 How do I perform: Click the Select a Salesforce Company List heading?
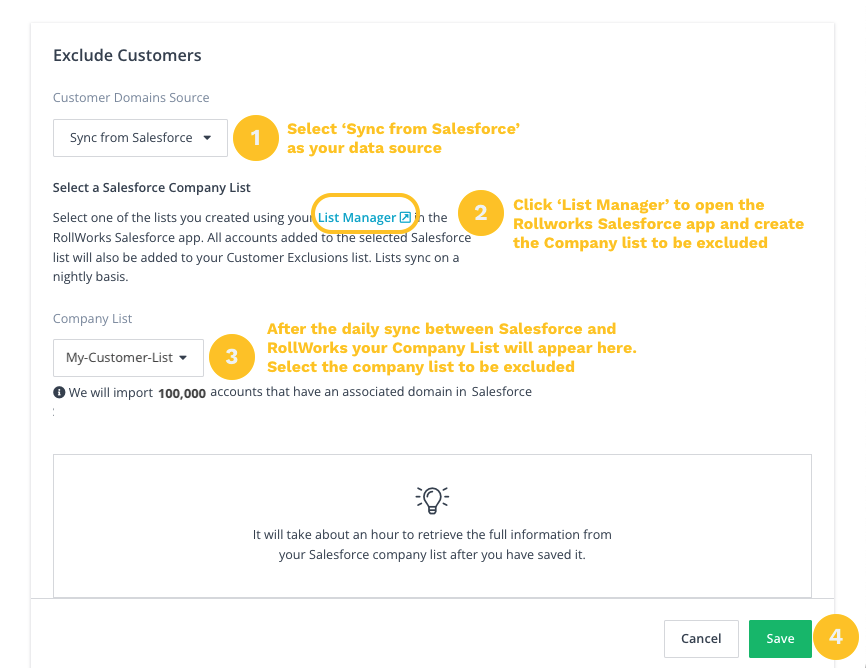coord(151,188)
